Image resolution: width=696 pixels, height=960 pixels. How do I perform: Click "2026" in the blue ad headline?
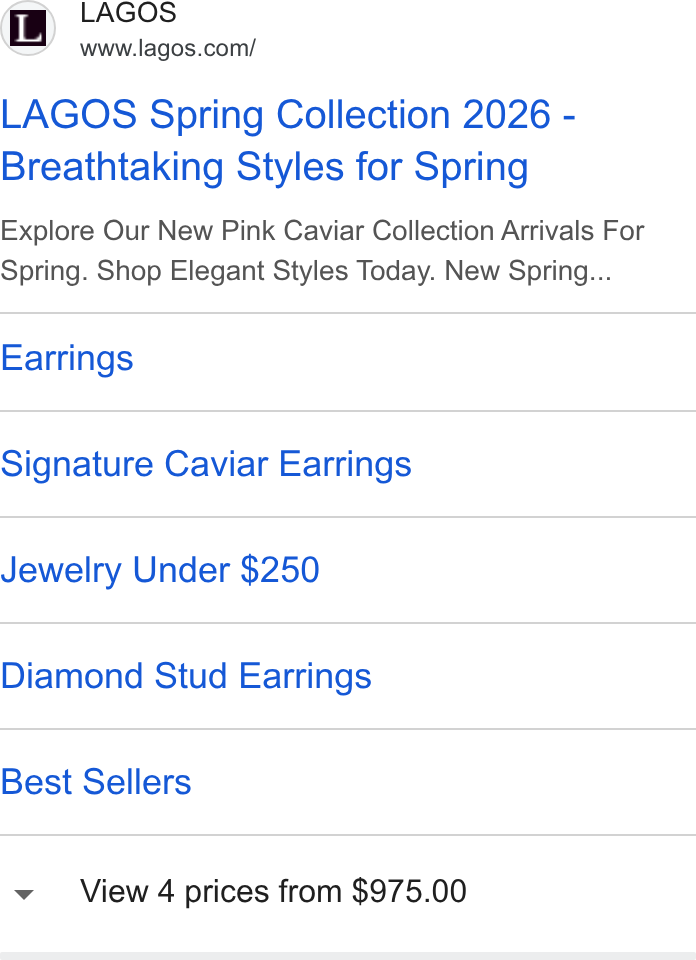[506, 115]
